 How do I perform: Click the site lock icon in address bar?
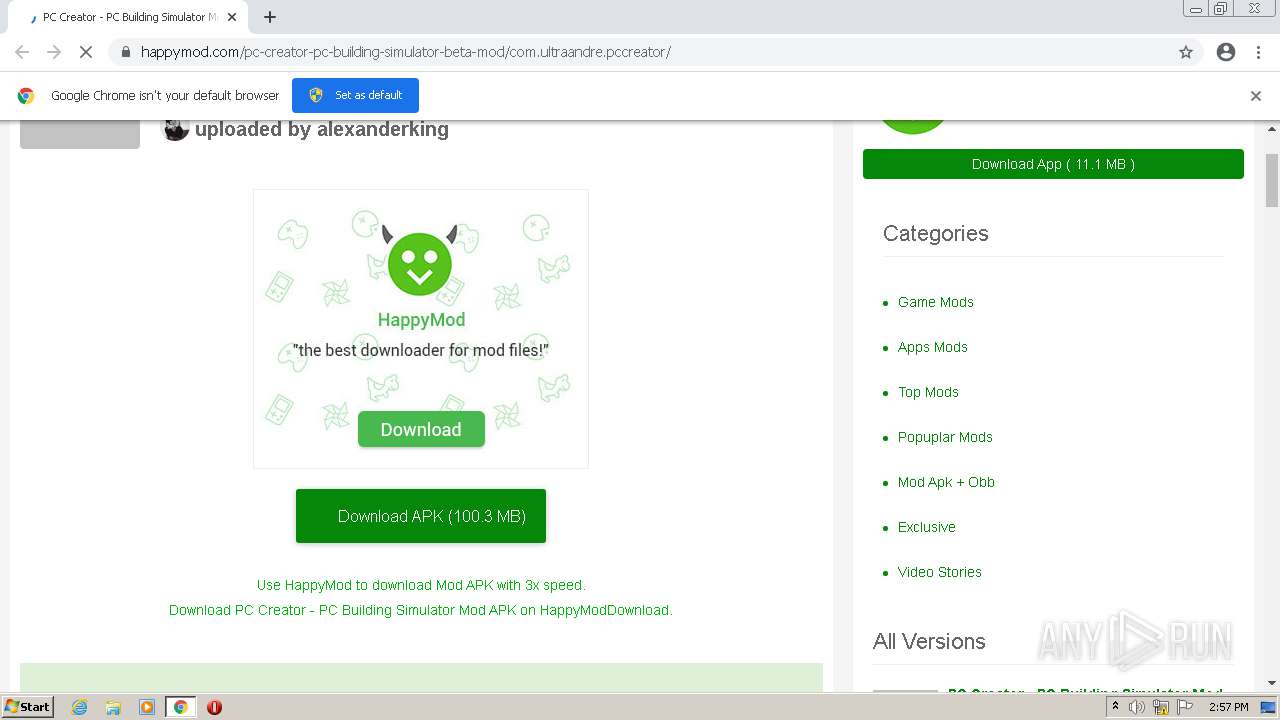click(x=126, y=52)
